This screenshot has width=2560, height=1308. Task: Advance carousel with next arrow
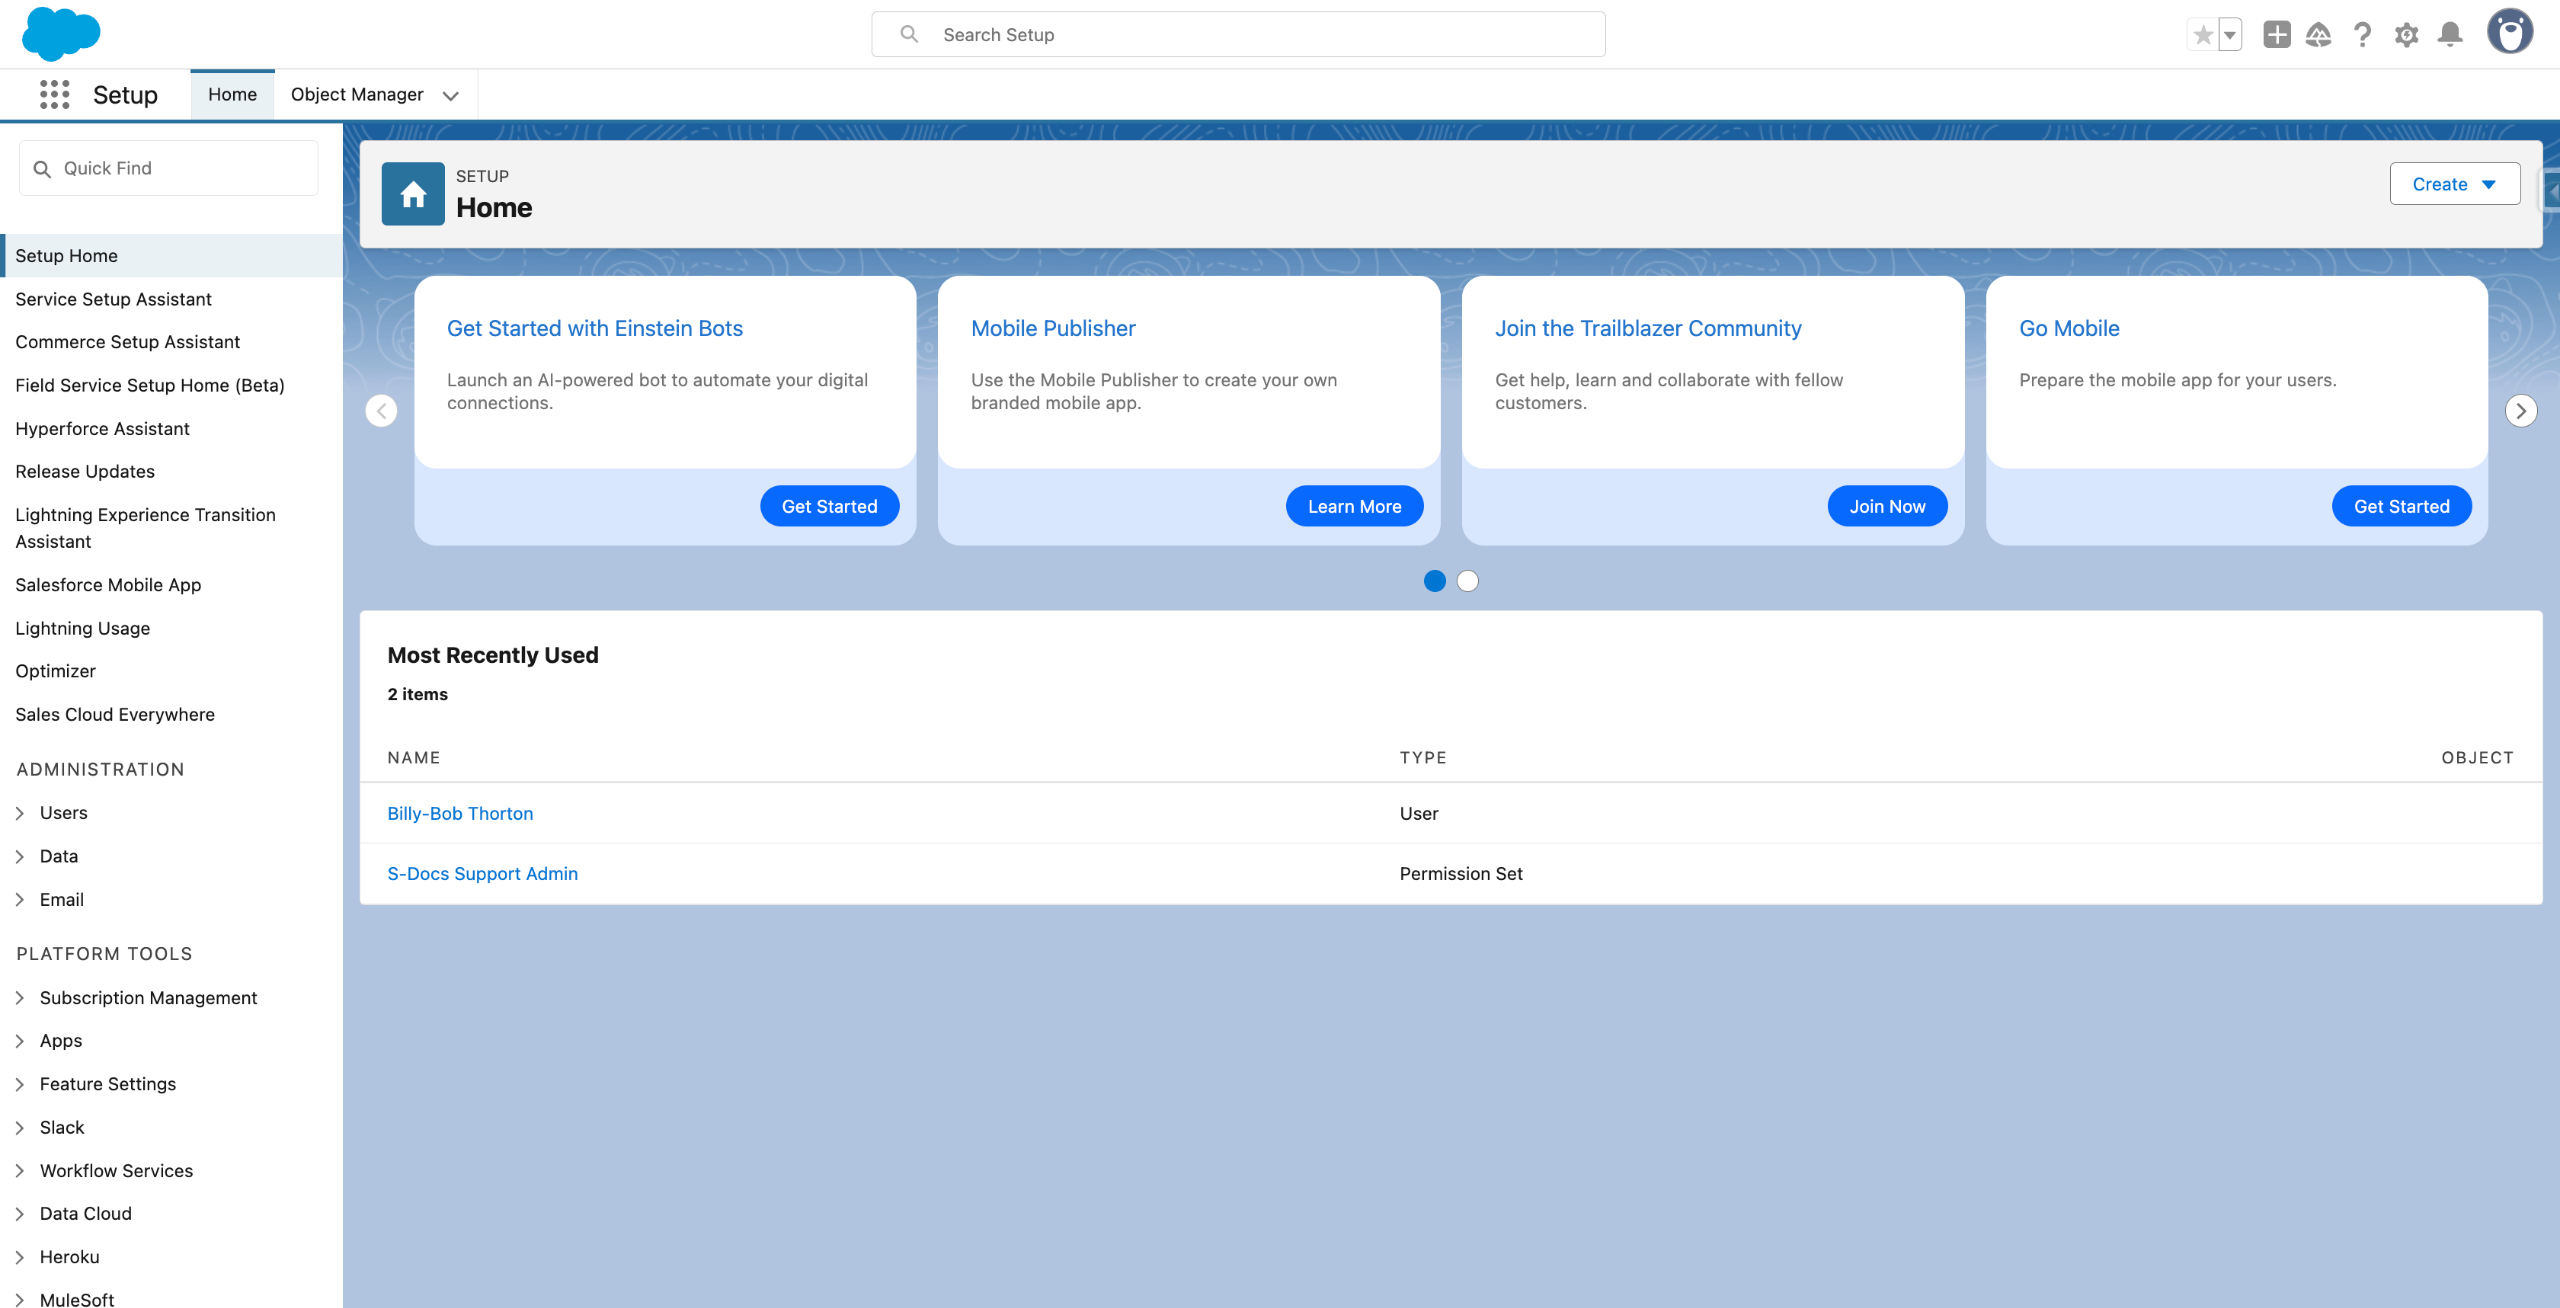point(2520,411)
